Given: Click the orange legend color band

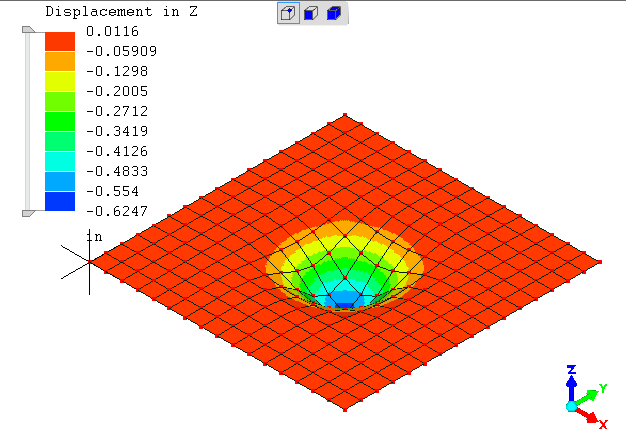Looking at the screenshot, I should 60,61.
